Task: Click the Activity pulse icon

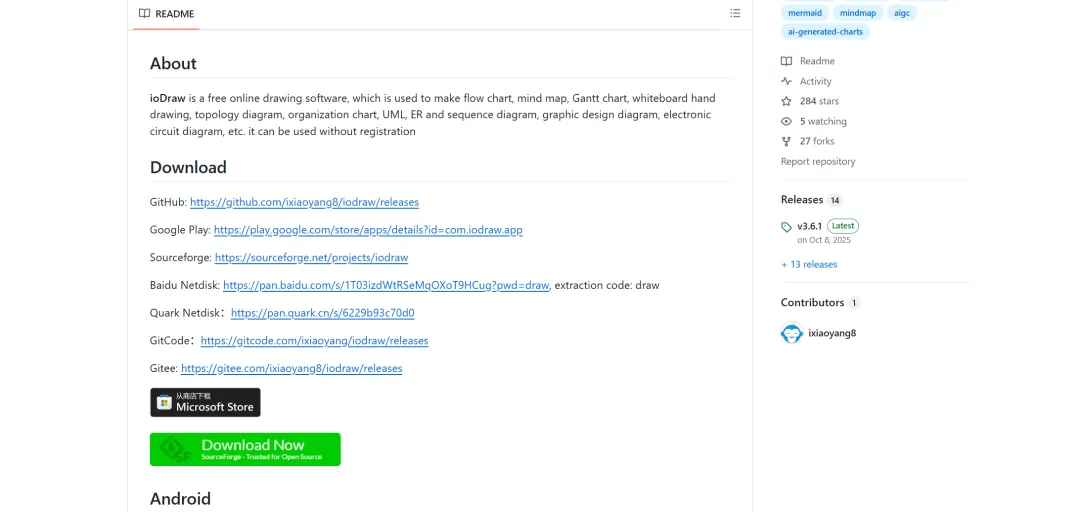Action: point(787,81)
